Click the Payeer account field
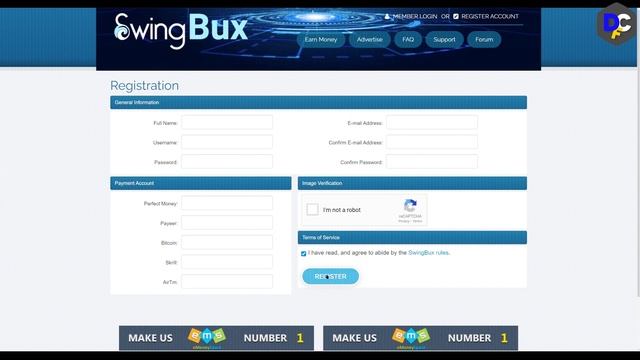The width and height of the screenshot is (640, 360). click(227, 223)
